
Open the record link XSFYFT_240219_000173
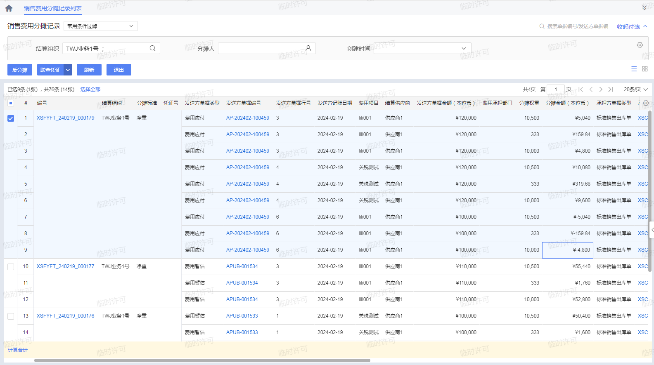[65, 118]
